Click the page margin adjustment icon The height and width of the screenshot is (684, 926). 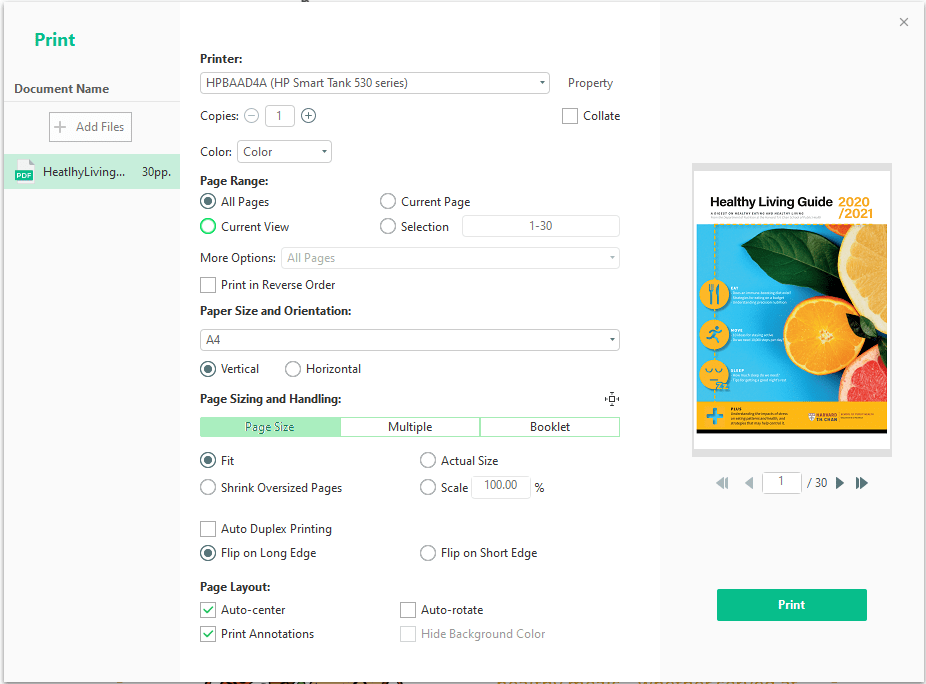tap(612, 399)
